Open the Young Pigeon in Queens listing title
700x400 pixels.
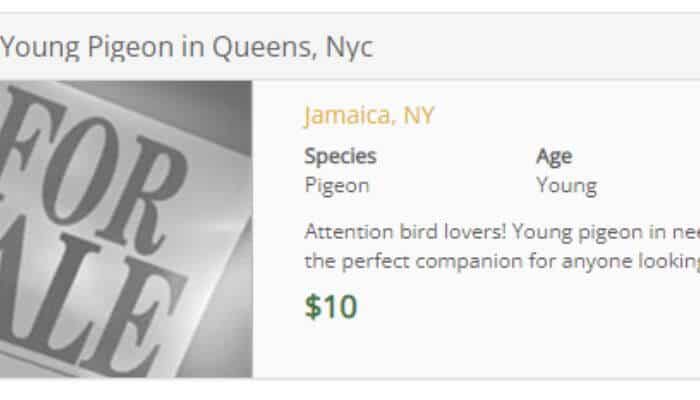[x=187, y=47]
